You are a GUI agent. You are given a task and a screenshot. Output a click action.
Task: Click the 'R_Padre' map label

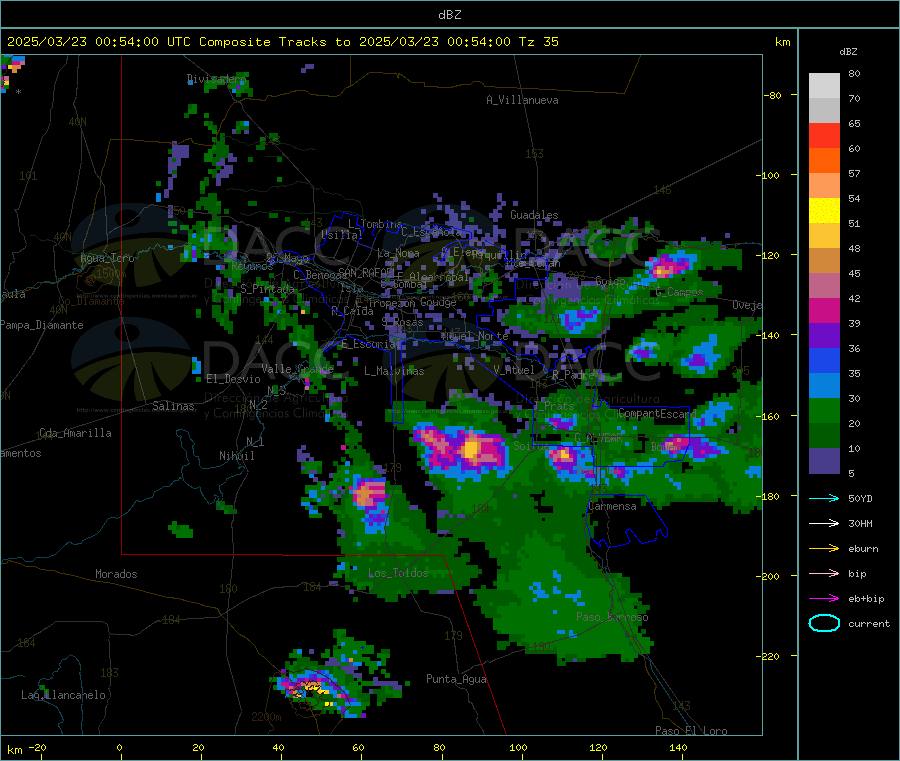click(573, 375)
